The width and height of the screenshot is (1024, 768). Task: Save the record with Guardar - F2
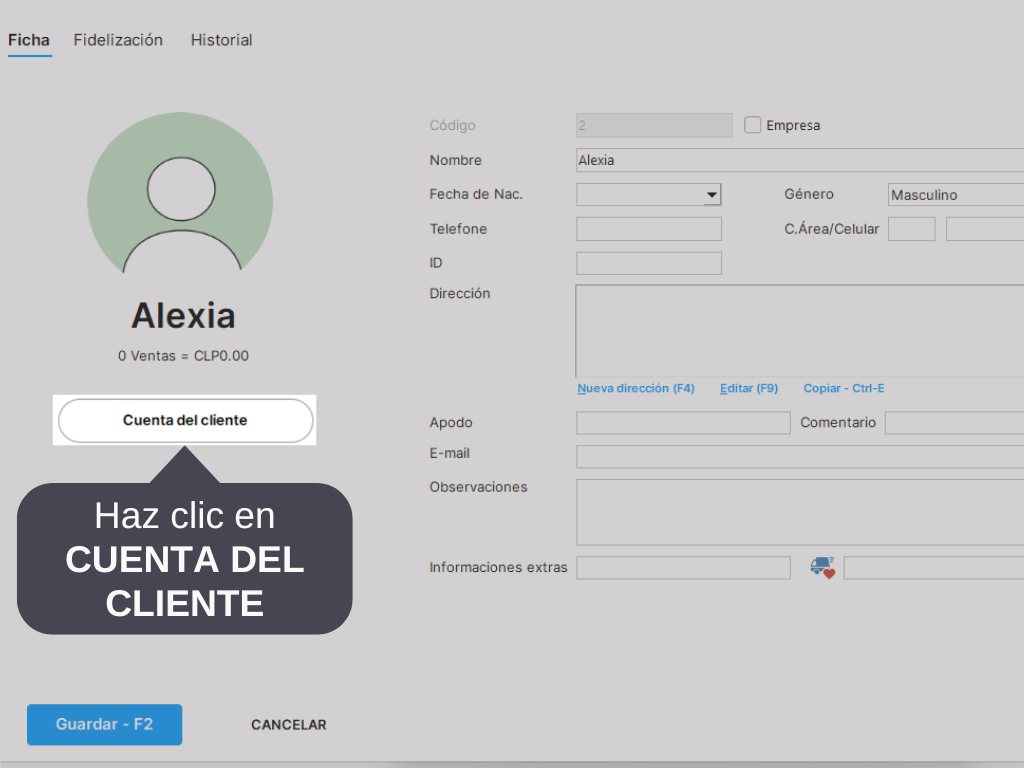tap(104, 724)
